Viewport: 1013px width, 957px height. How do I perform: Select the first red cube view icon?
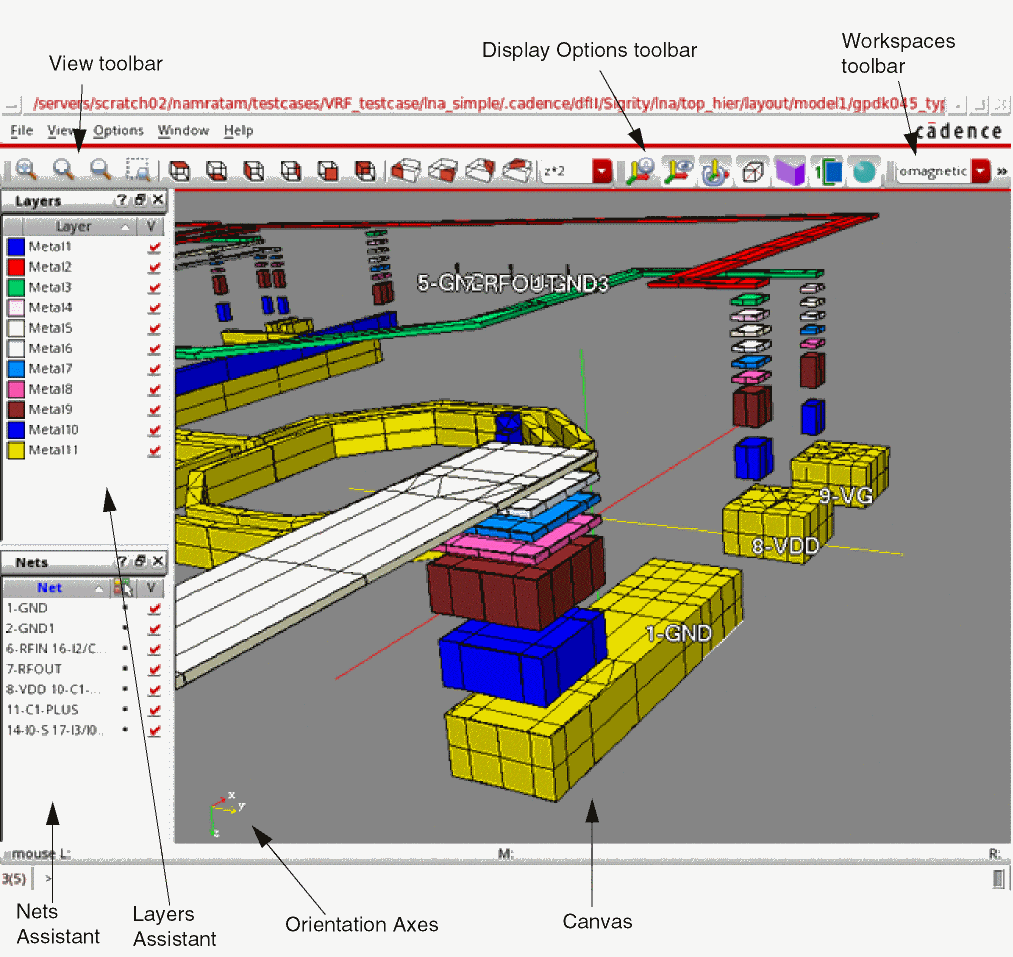180,171
